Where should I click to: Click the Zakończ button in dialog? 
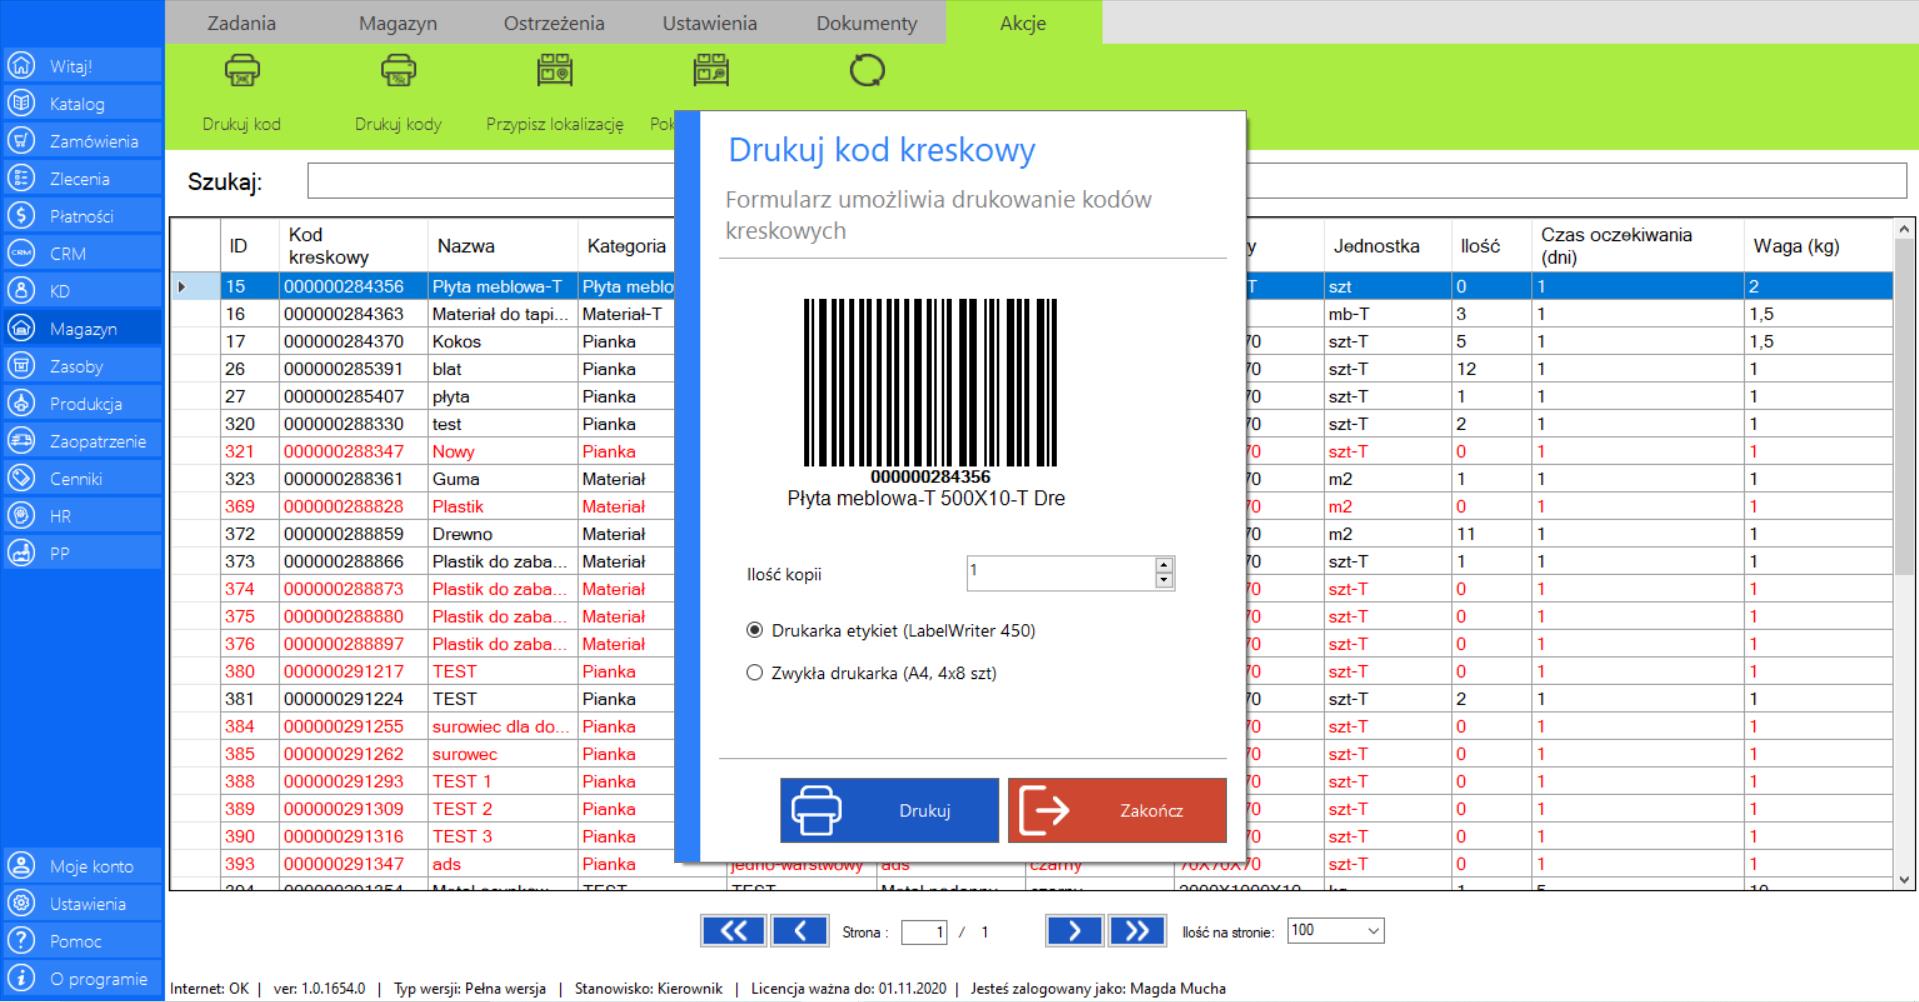[1117, 810]
